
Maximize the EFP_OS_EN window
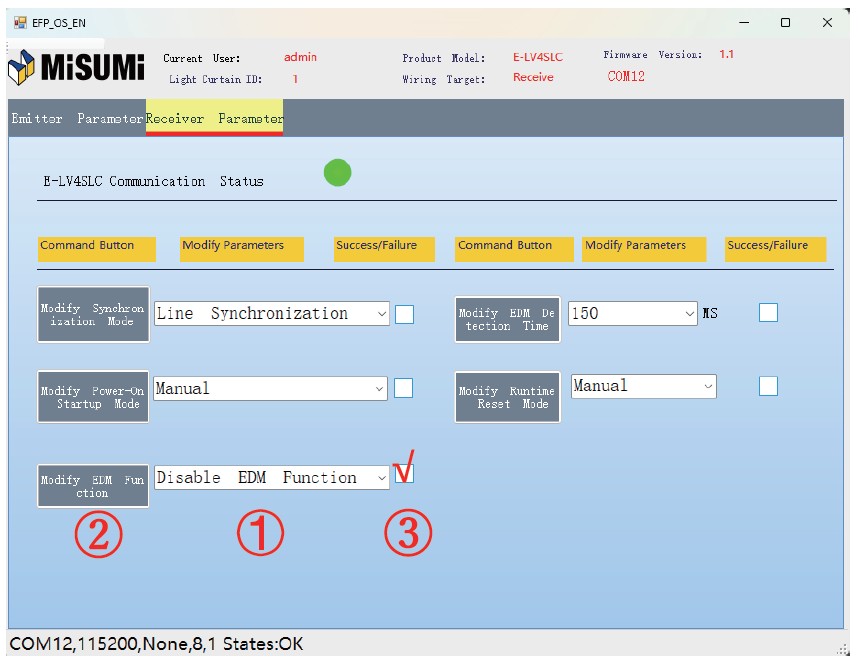coord(786,22)
